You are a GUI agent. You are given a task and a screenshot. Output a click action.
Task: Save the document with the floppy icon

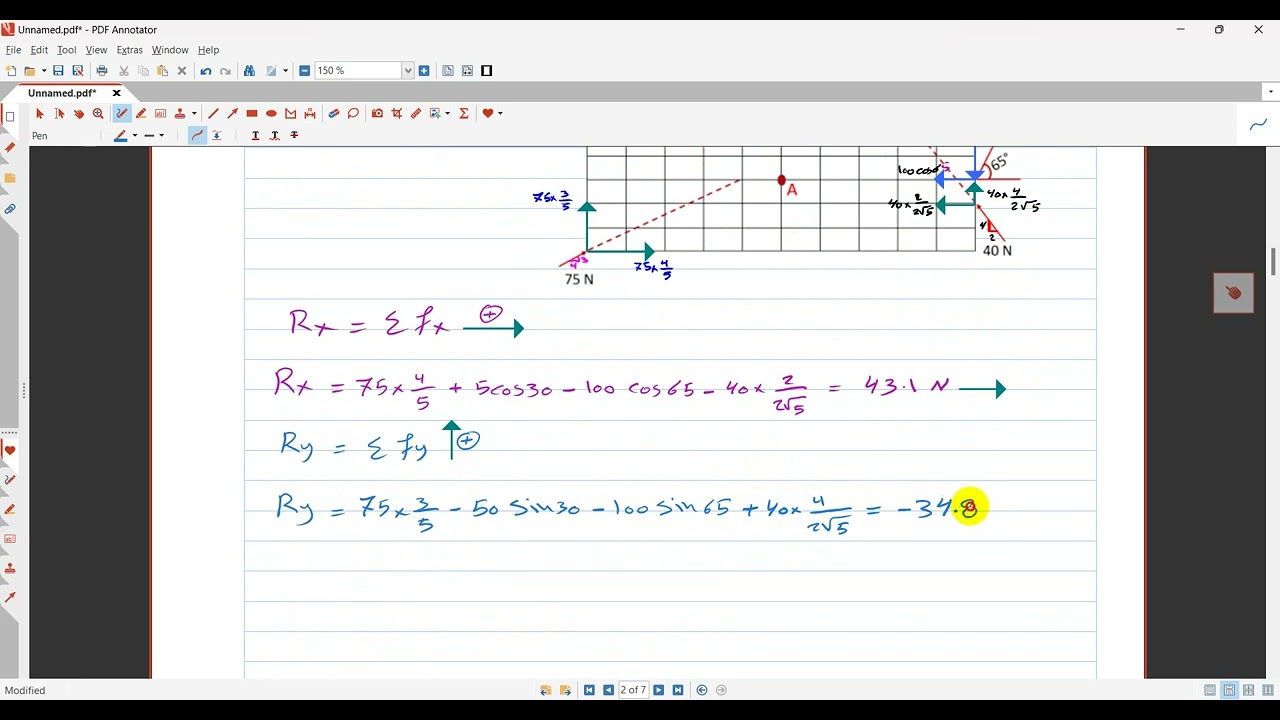[58, 71]
